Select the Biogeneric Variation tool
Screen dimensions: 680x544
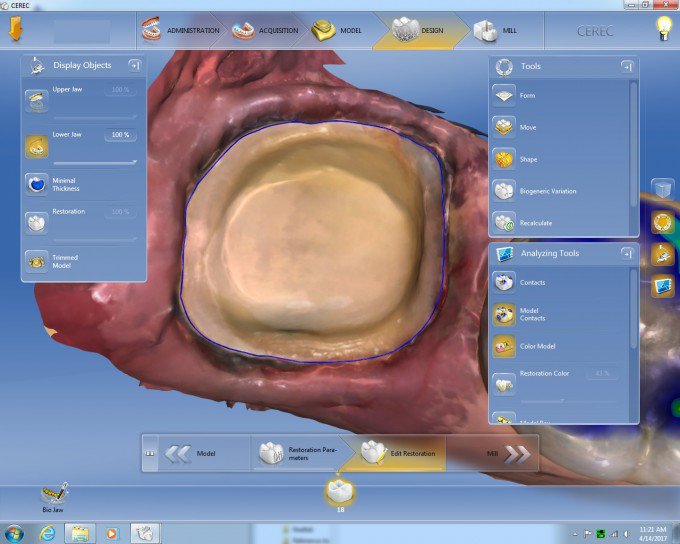point(504,191)
